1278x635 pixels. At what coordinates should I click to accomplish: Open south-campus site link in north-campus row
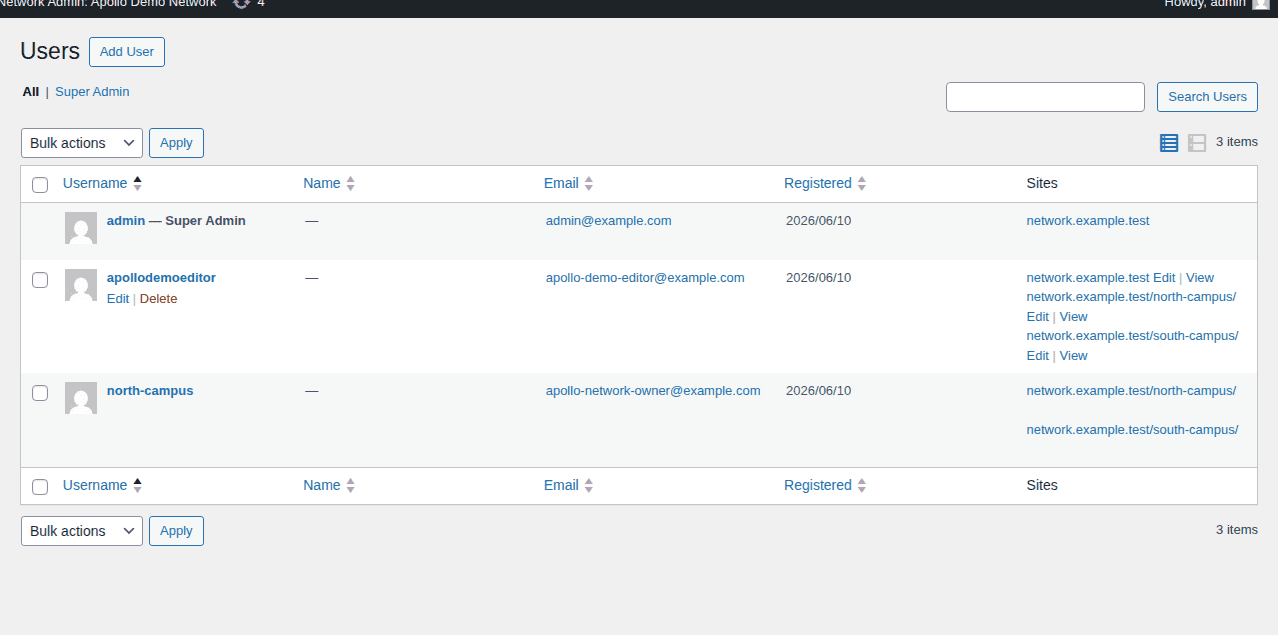pos(1132,430)
